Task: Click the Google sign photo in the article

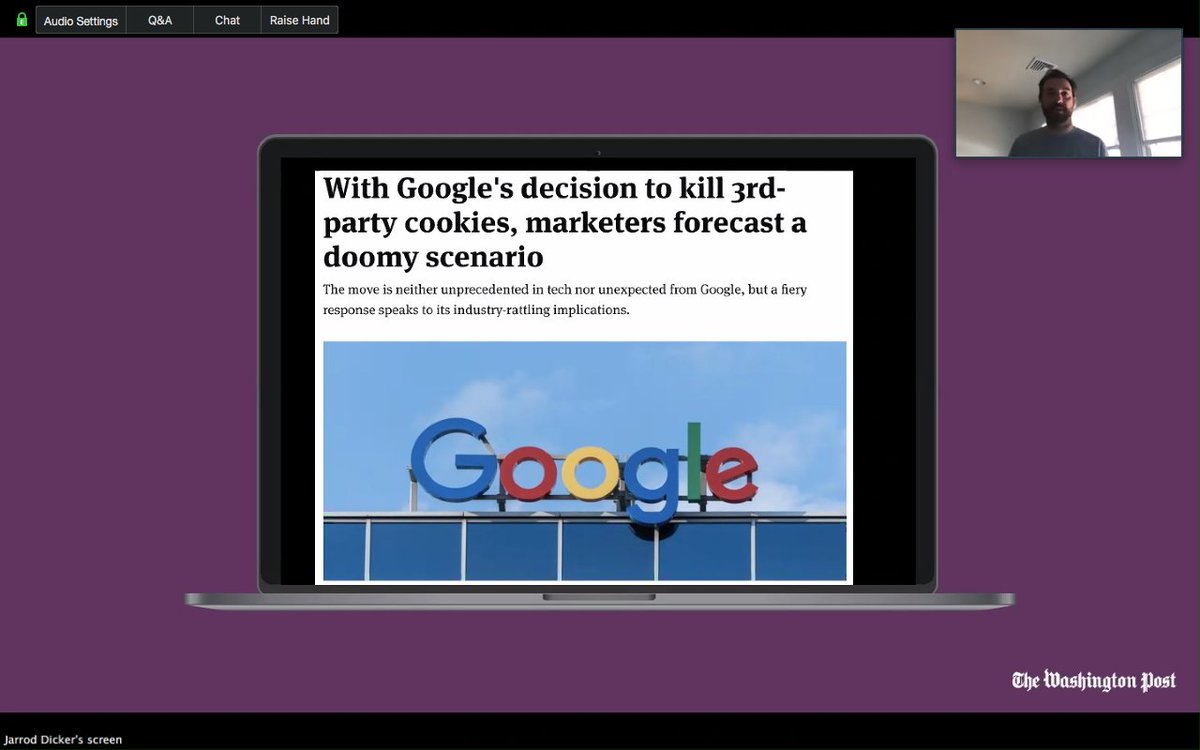Action: coord(584,461)
